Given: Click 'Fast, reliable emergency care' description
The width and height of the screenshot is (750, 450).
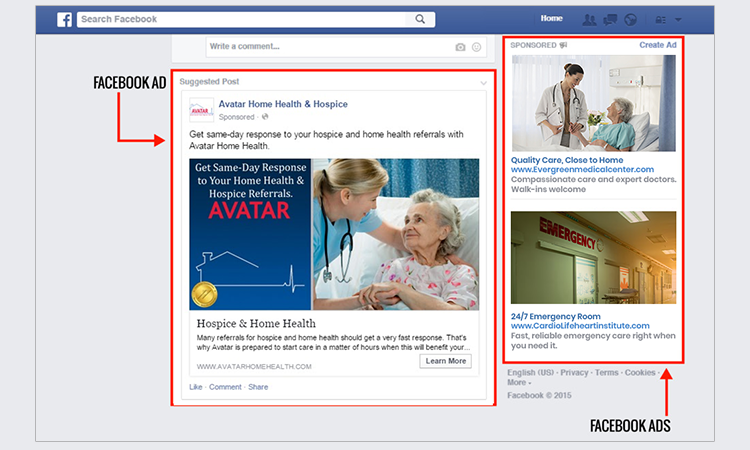Looking at the screenshot, I should pos(593,340).
